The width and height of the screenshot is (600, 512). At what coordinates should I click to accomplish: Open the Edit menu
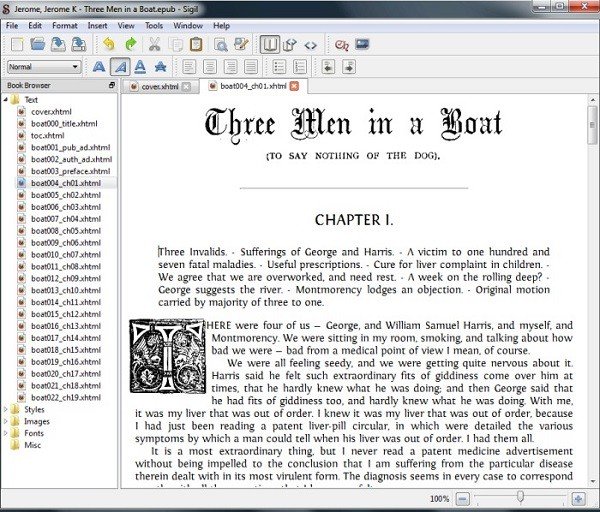(x=35, y=26)
